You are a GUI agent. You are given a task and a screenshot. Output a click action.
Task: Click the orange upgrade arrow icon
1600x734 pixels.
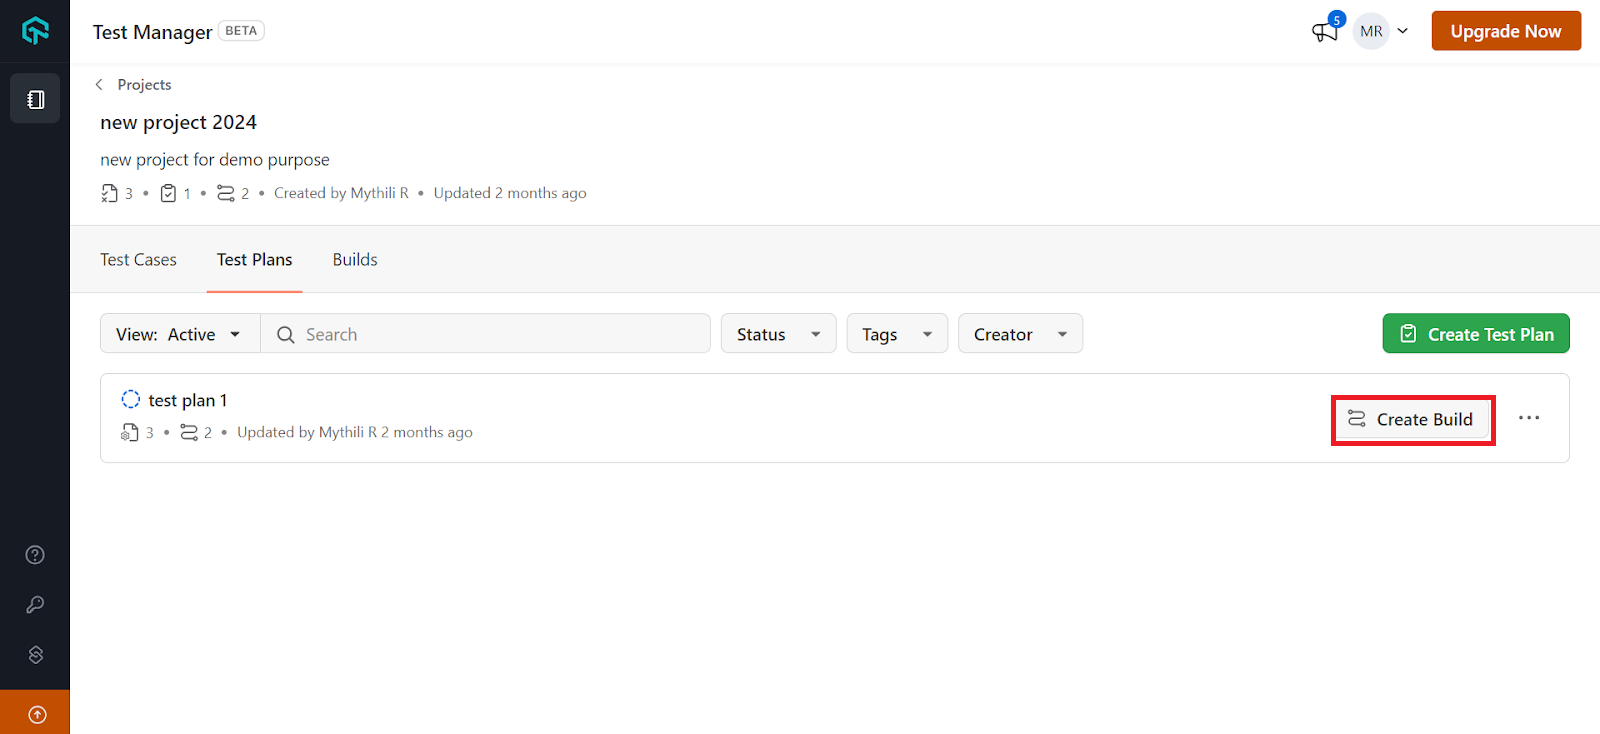[35, 713]
